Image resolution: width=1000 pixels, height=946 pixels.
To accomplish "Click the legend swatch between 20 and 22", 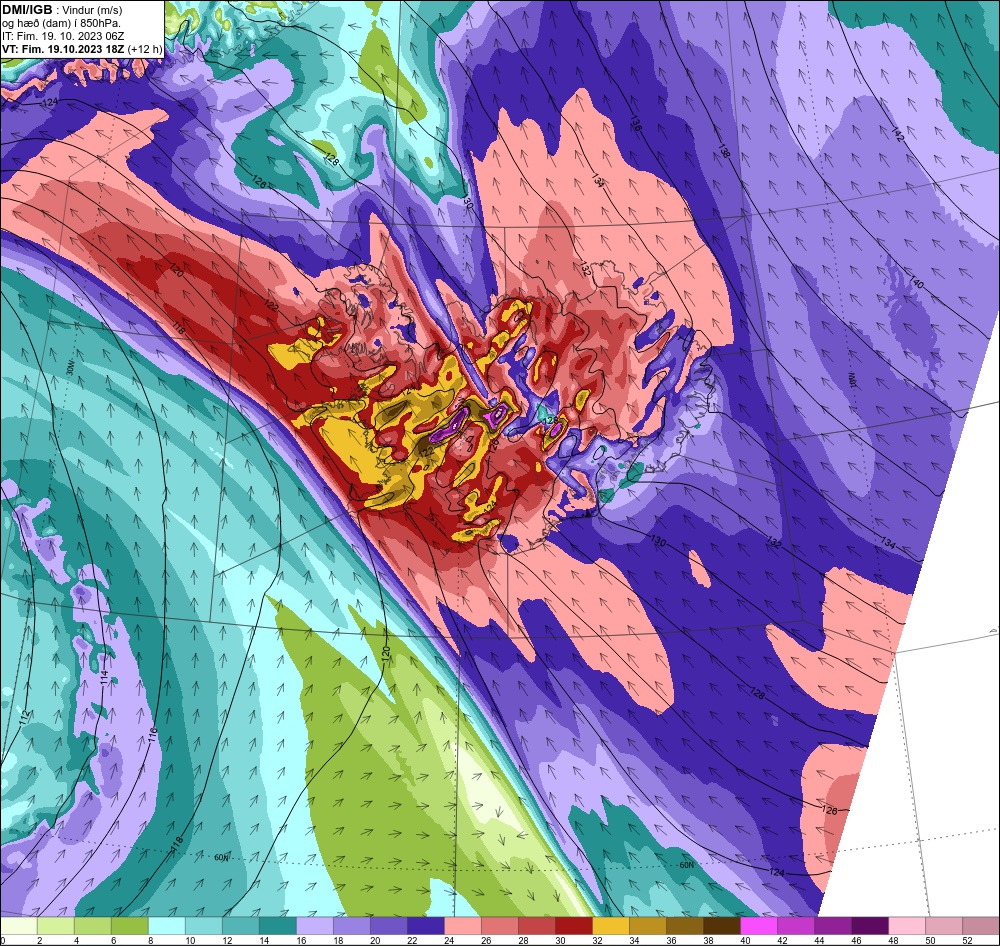I will tap(389, 926).
